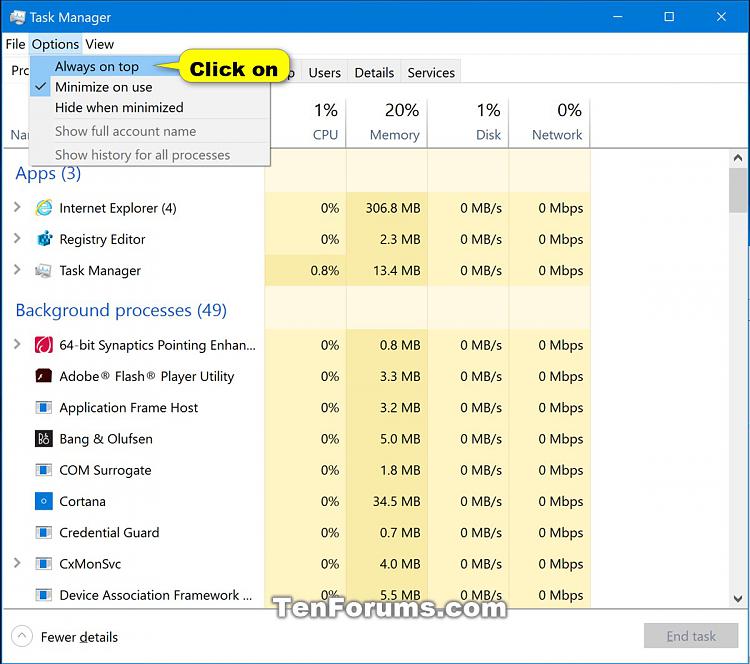Toggle Hide when minimized option

(119, 108)
